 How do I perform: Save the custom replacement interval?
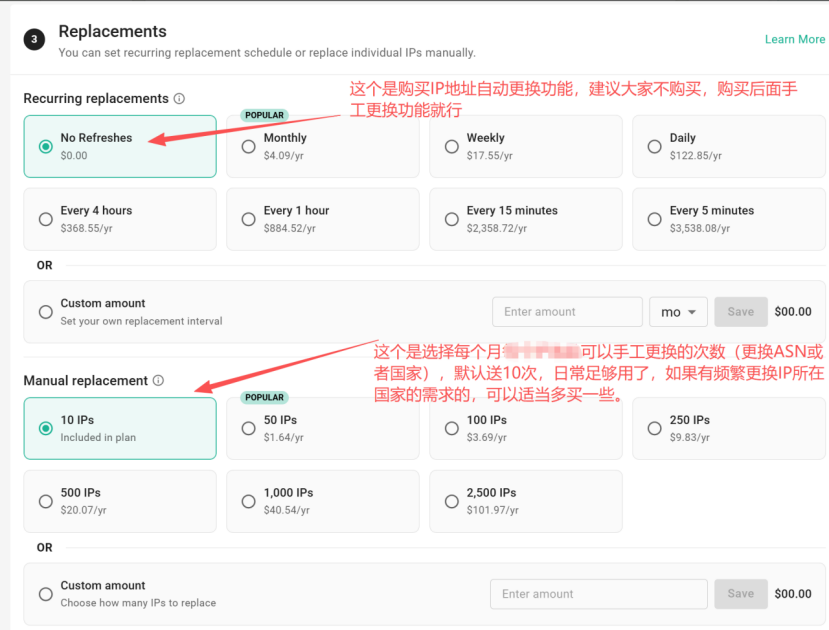click(741, 312)
